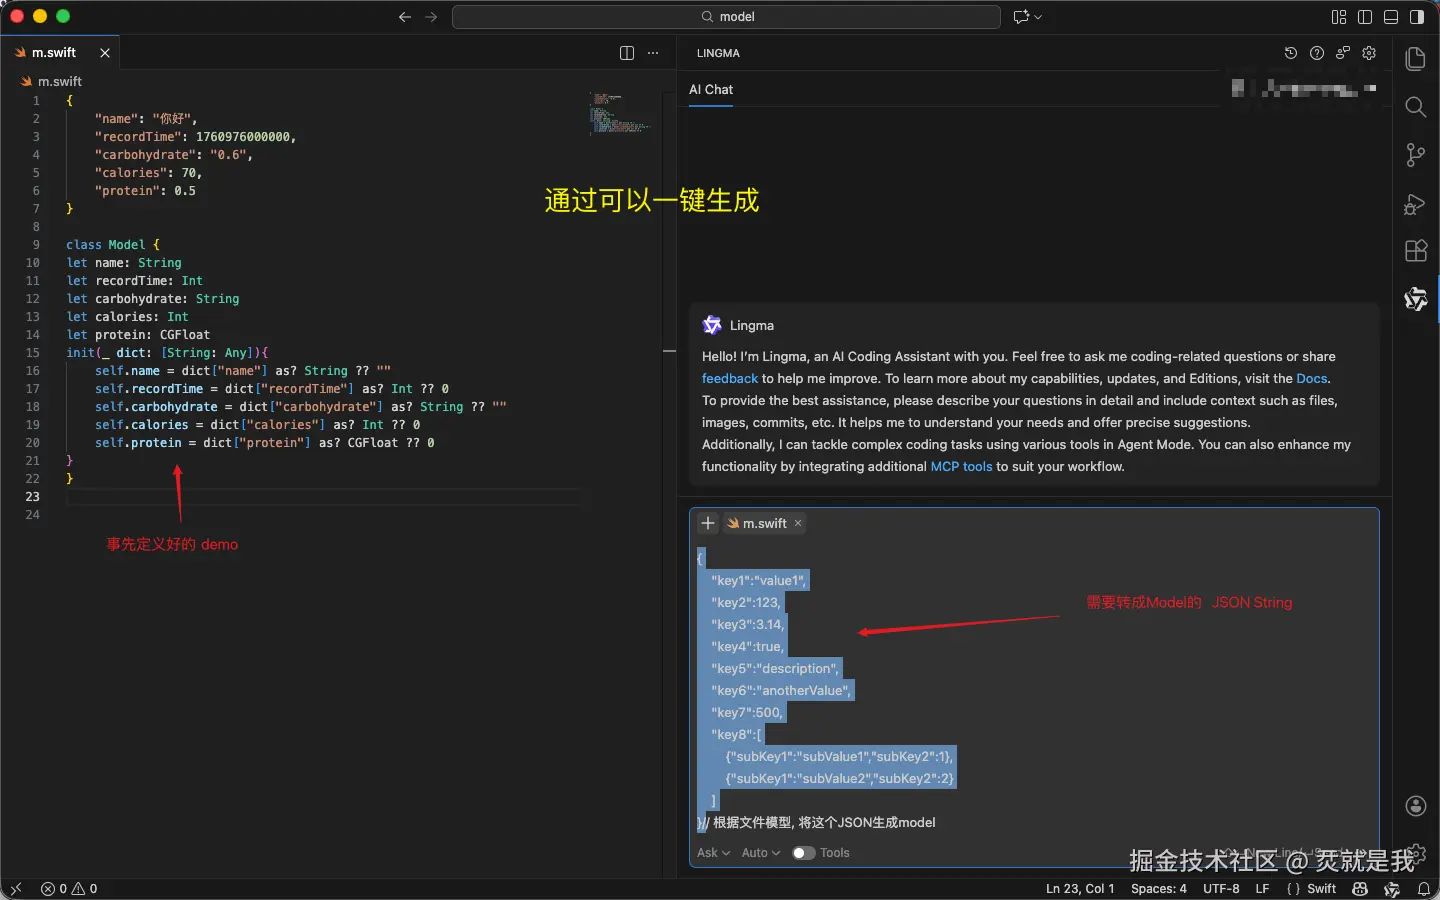Open the Docs link in the Lingma message
Image resolution: width=1440 pixels, height=900 pixels.
(x=1312, y=379)
